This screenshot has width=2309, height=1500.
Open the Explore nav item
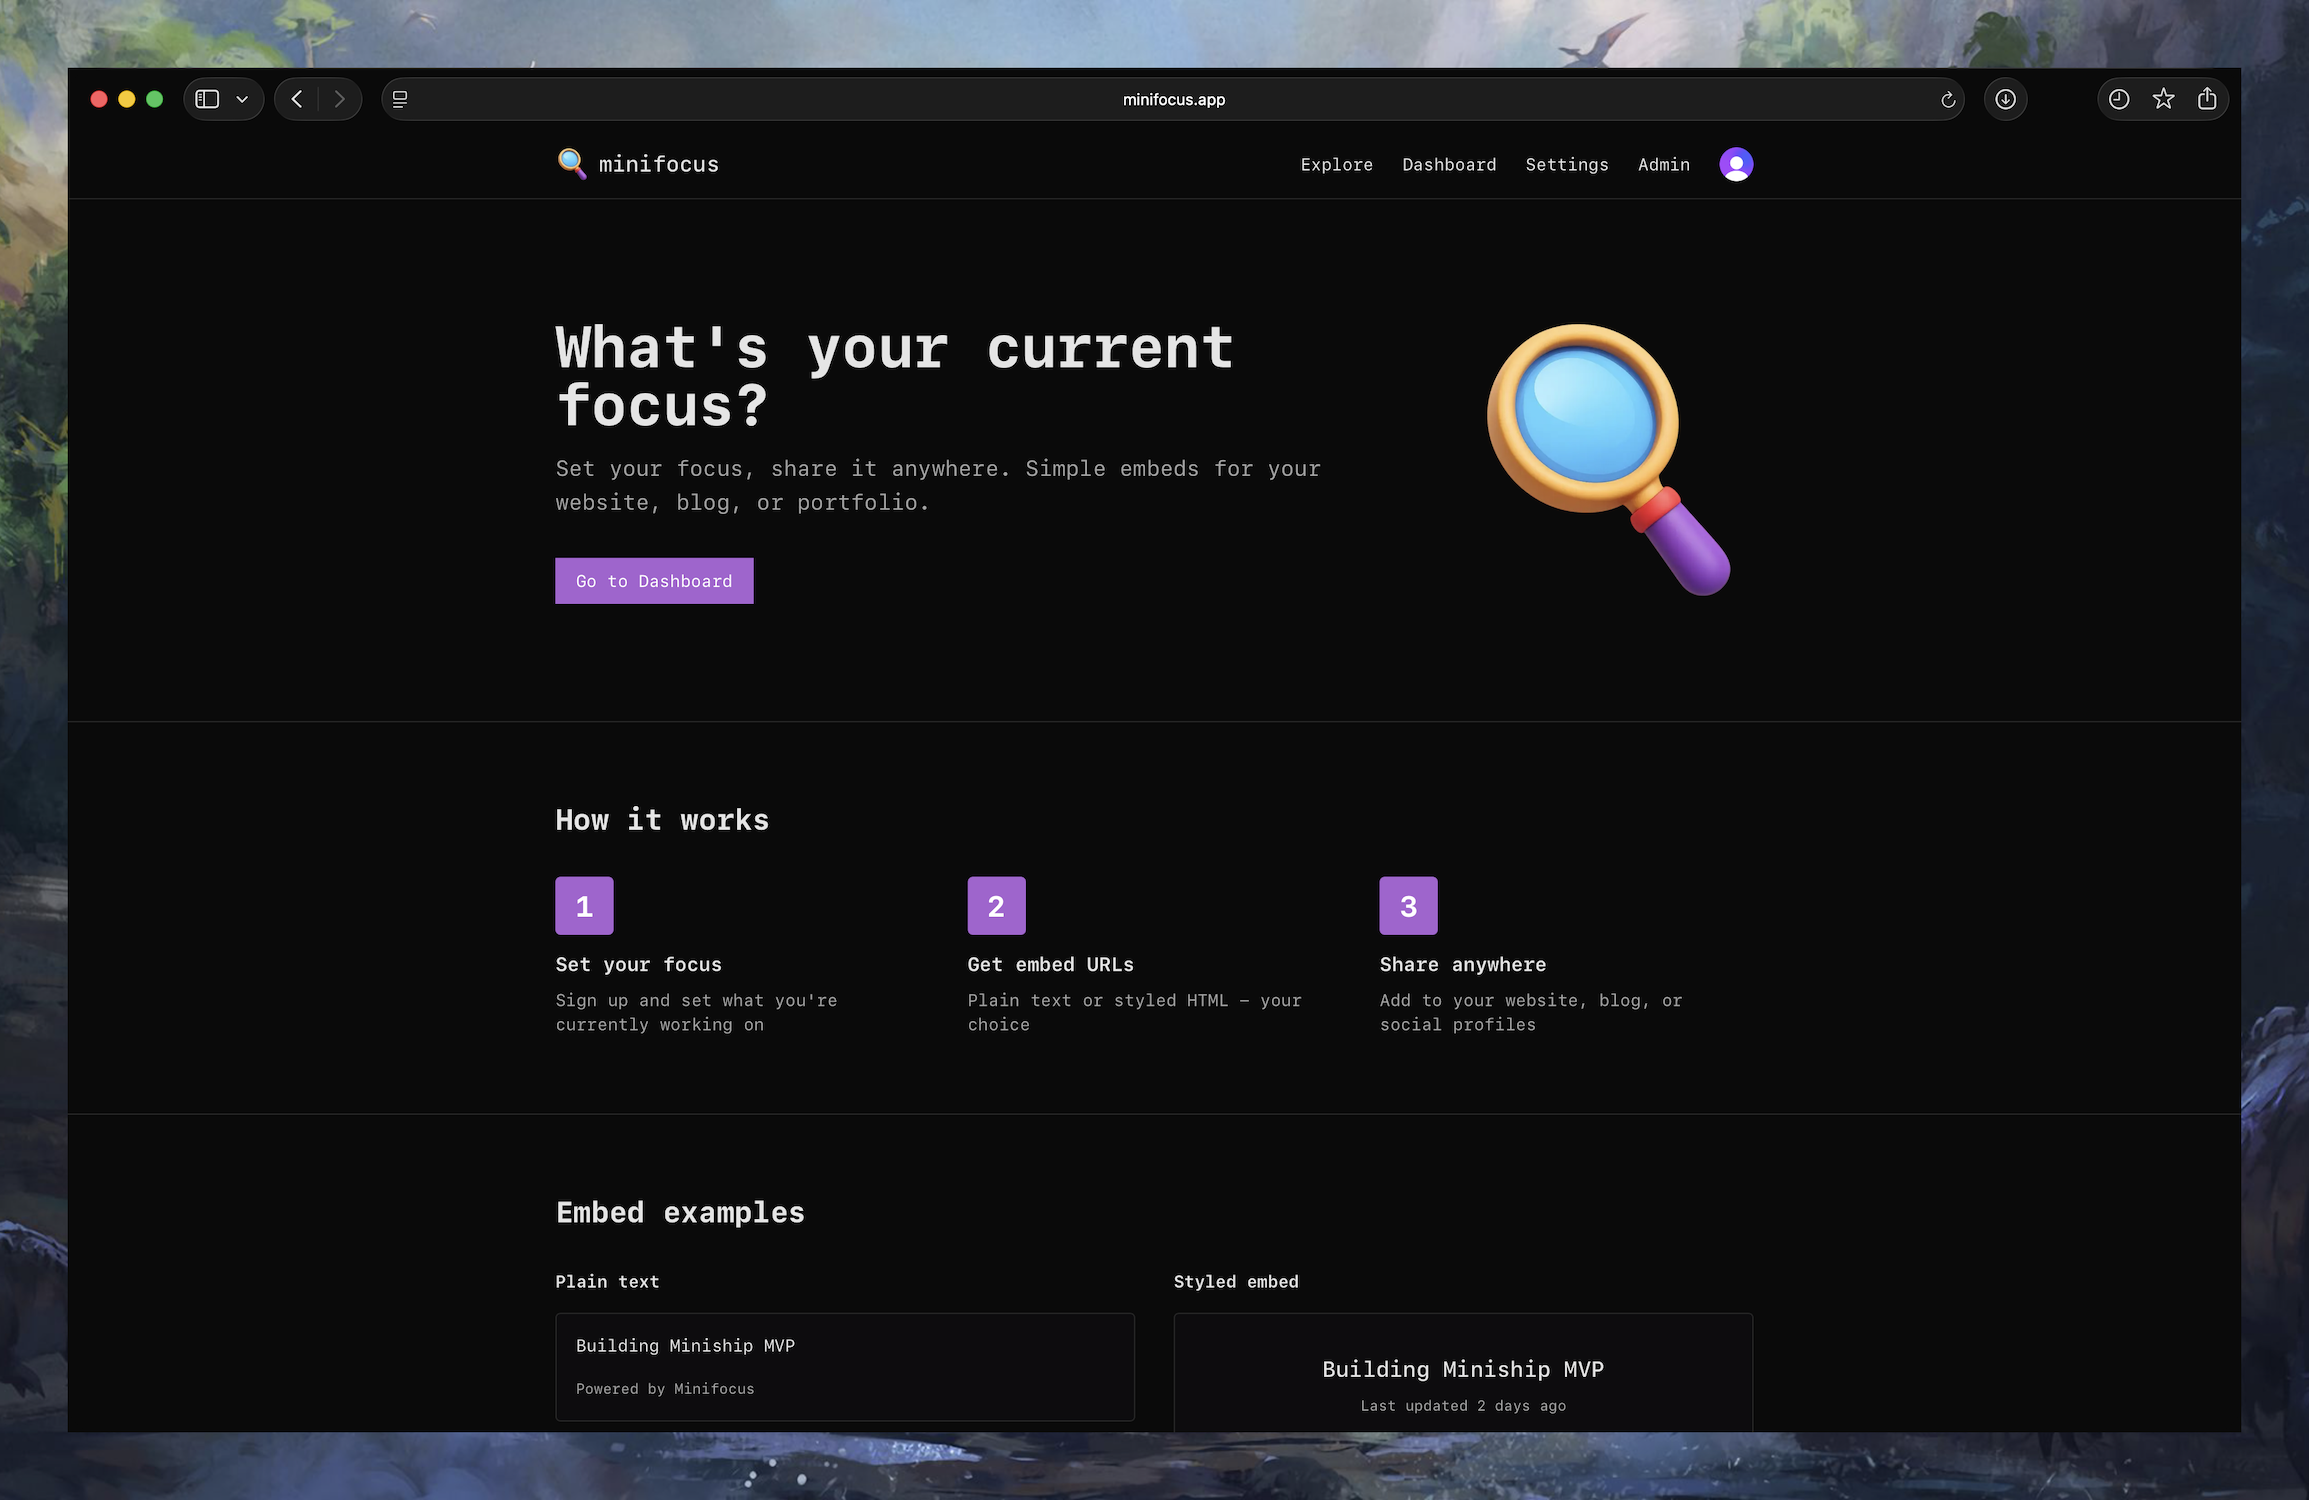(x=1336, y=164)
